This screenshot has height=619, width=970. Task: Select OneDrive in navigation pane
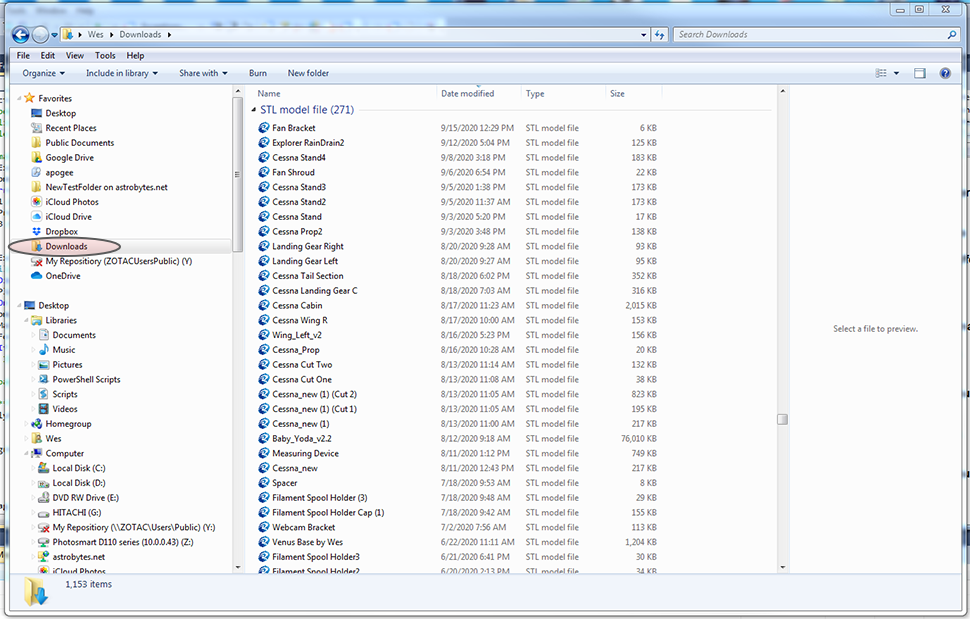[x=62, y=276]
